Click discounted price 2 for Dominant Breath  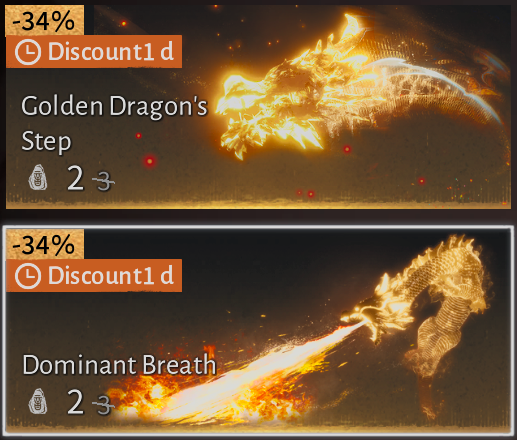75,402
